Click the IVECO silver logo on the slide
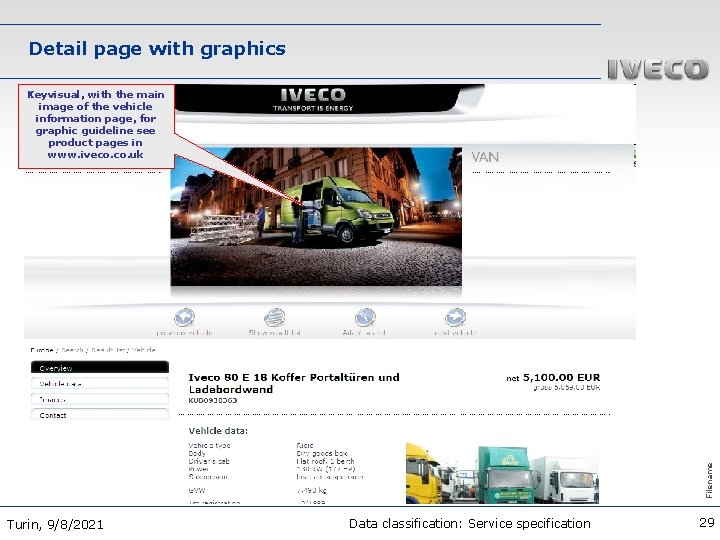Image resolution: width=720 pixels, height=540 pixels. (658, 69)
